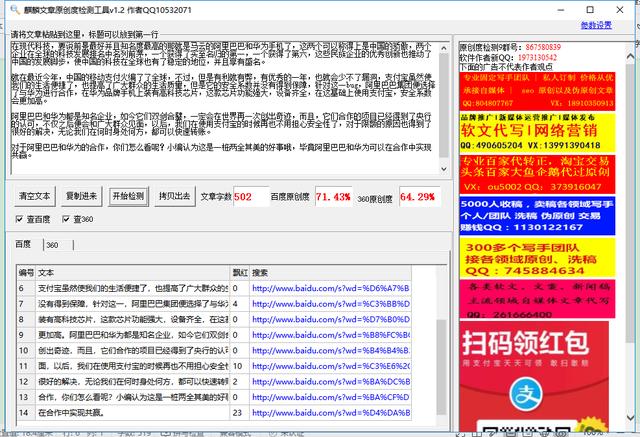
Task: Click the blue Alipay 支 logo icon
Action: [526, 395]
